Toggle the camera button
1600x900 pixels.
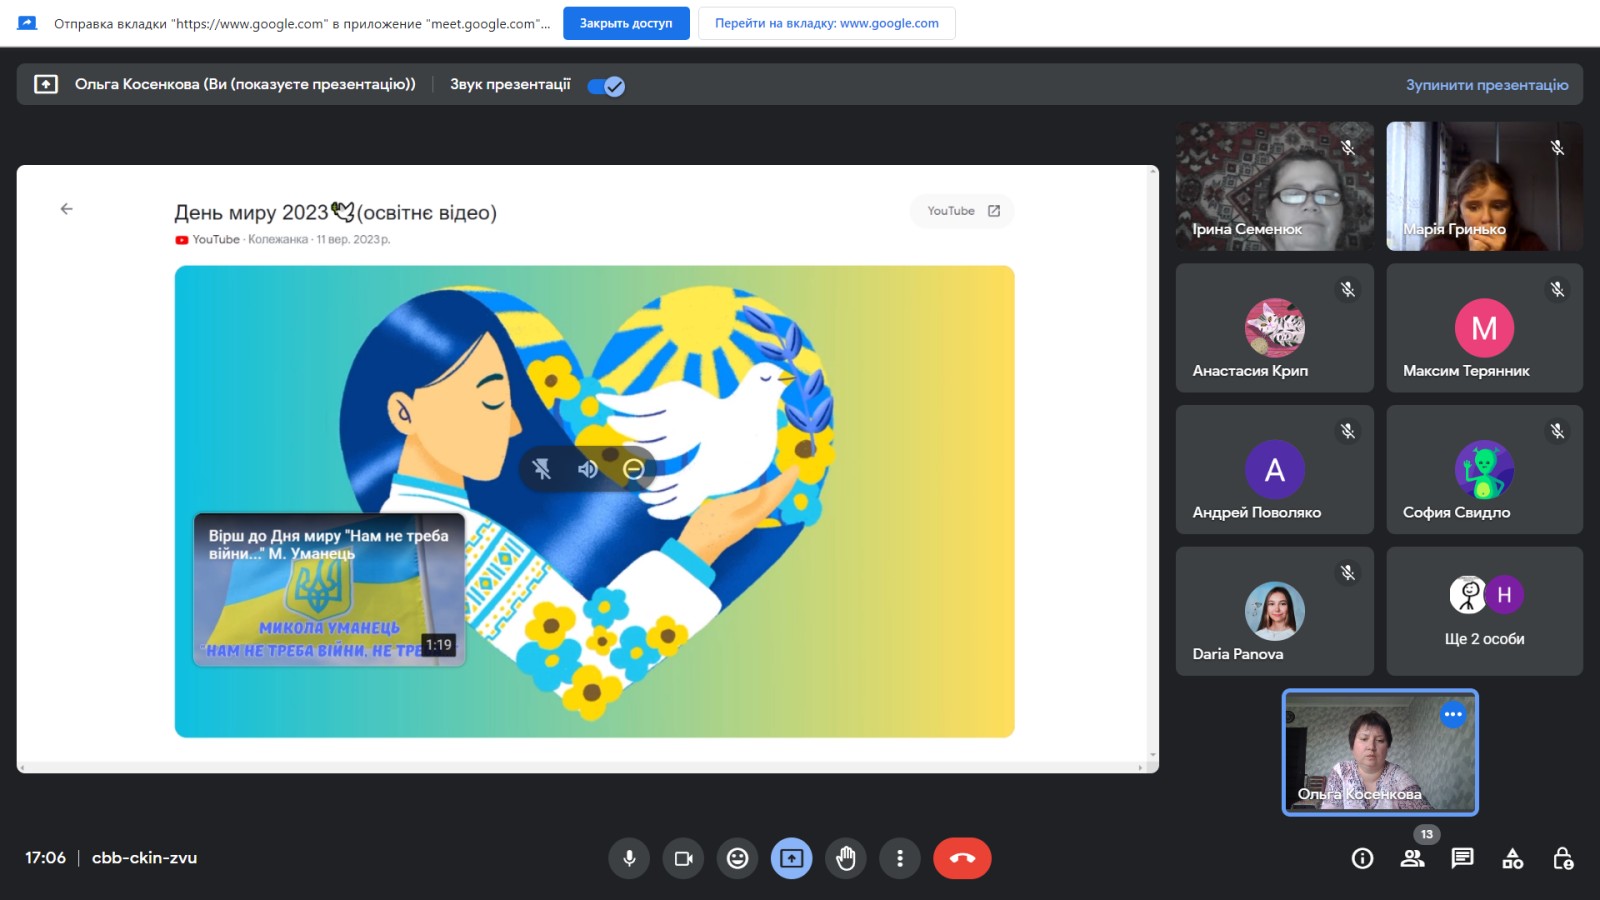684,858
